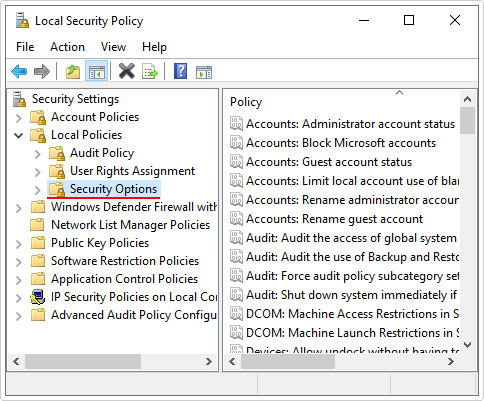This screenshot has height=401, width=484.
Task: Click the tree pane scroll right arrow
Action: click(x=209, y=361)
